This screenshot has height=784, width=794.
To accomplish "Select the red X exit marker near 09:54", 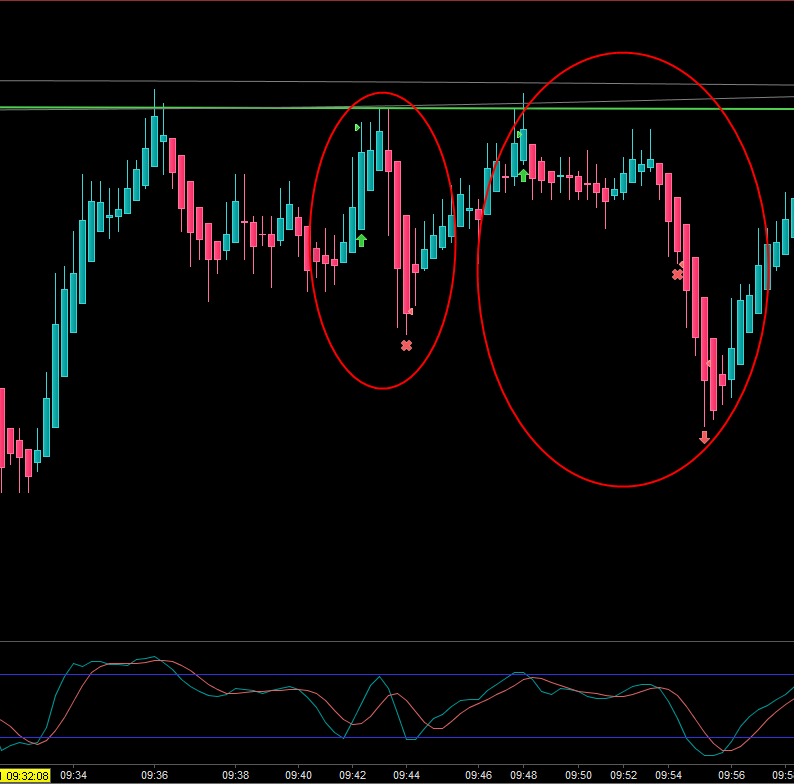I will [677, 275].
